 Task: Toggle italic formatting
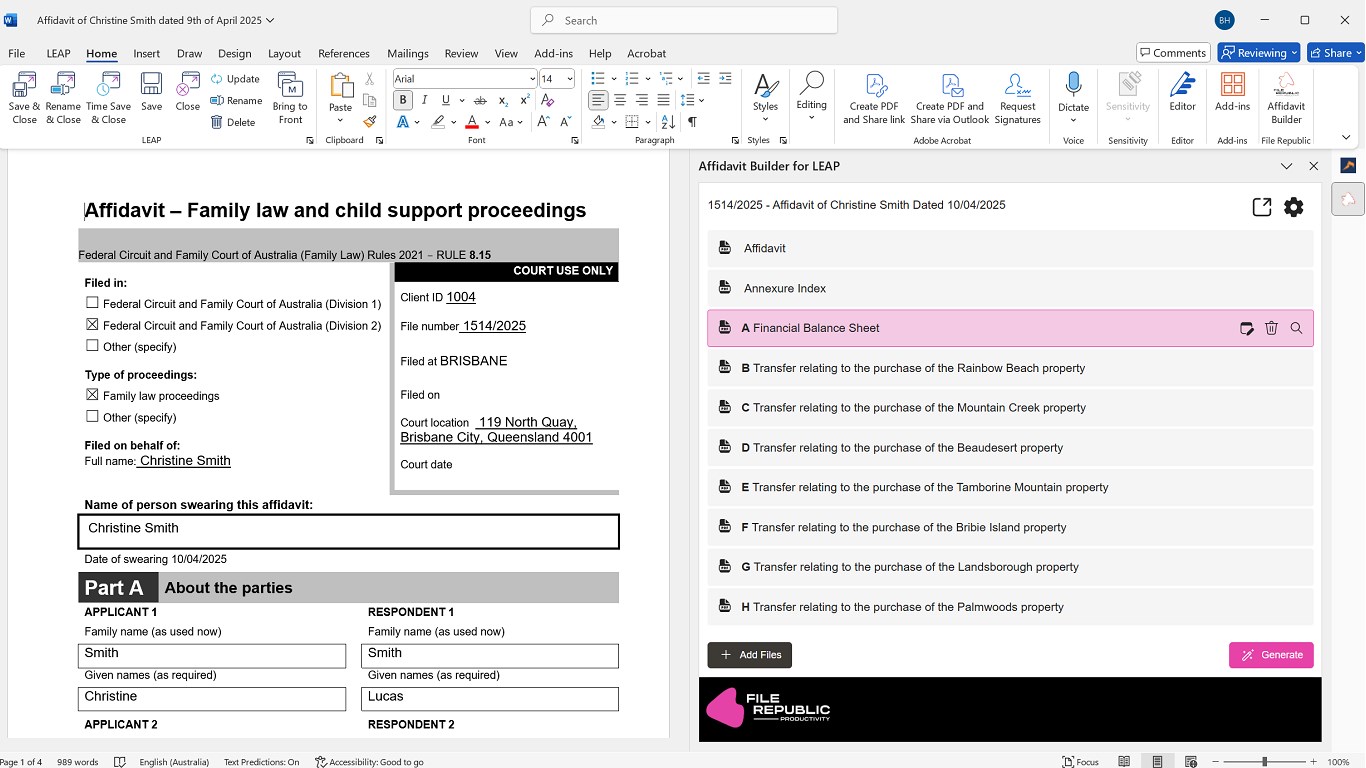tap(425, 100)
